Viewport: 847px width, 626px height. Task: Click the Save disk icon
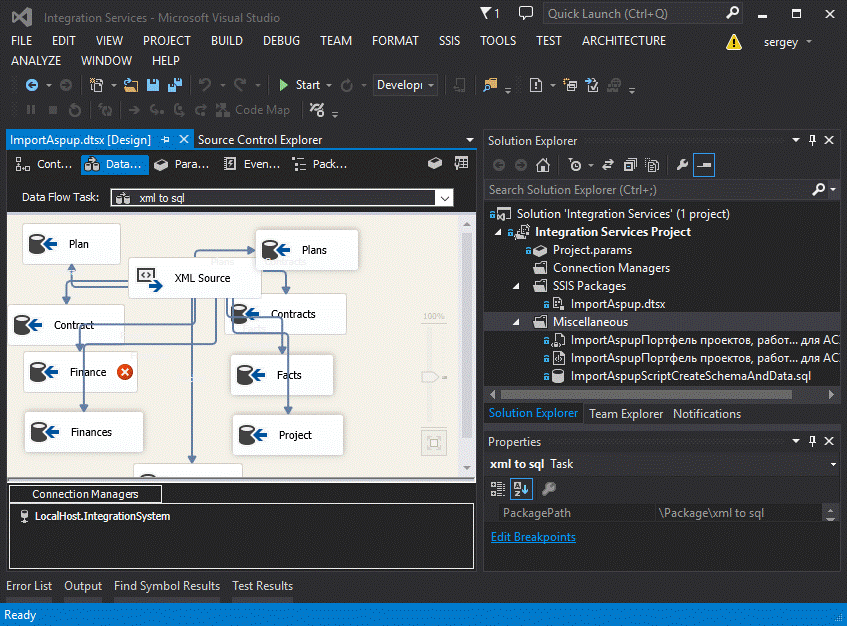point(153,85)
